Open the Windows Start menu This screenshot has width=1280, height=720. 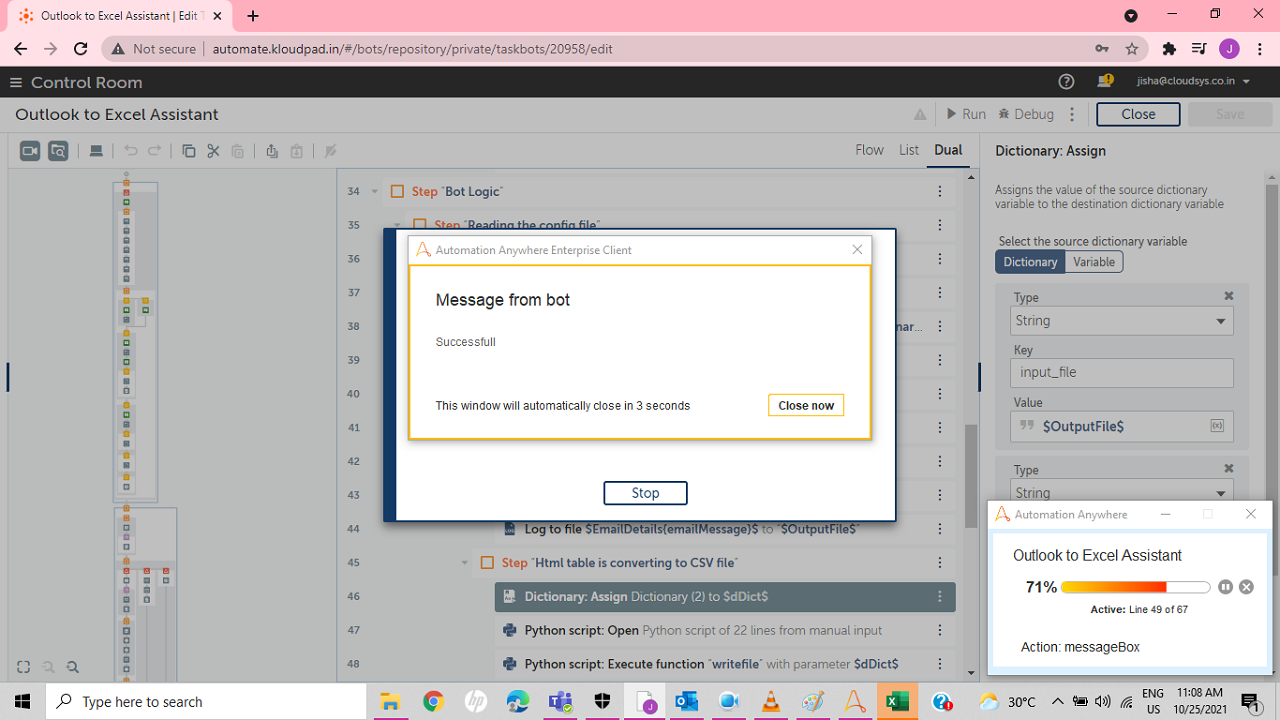click(x=22, y=702)
